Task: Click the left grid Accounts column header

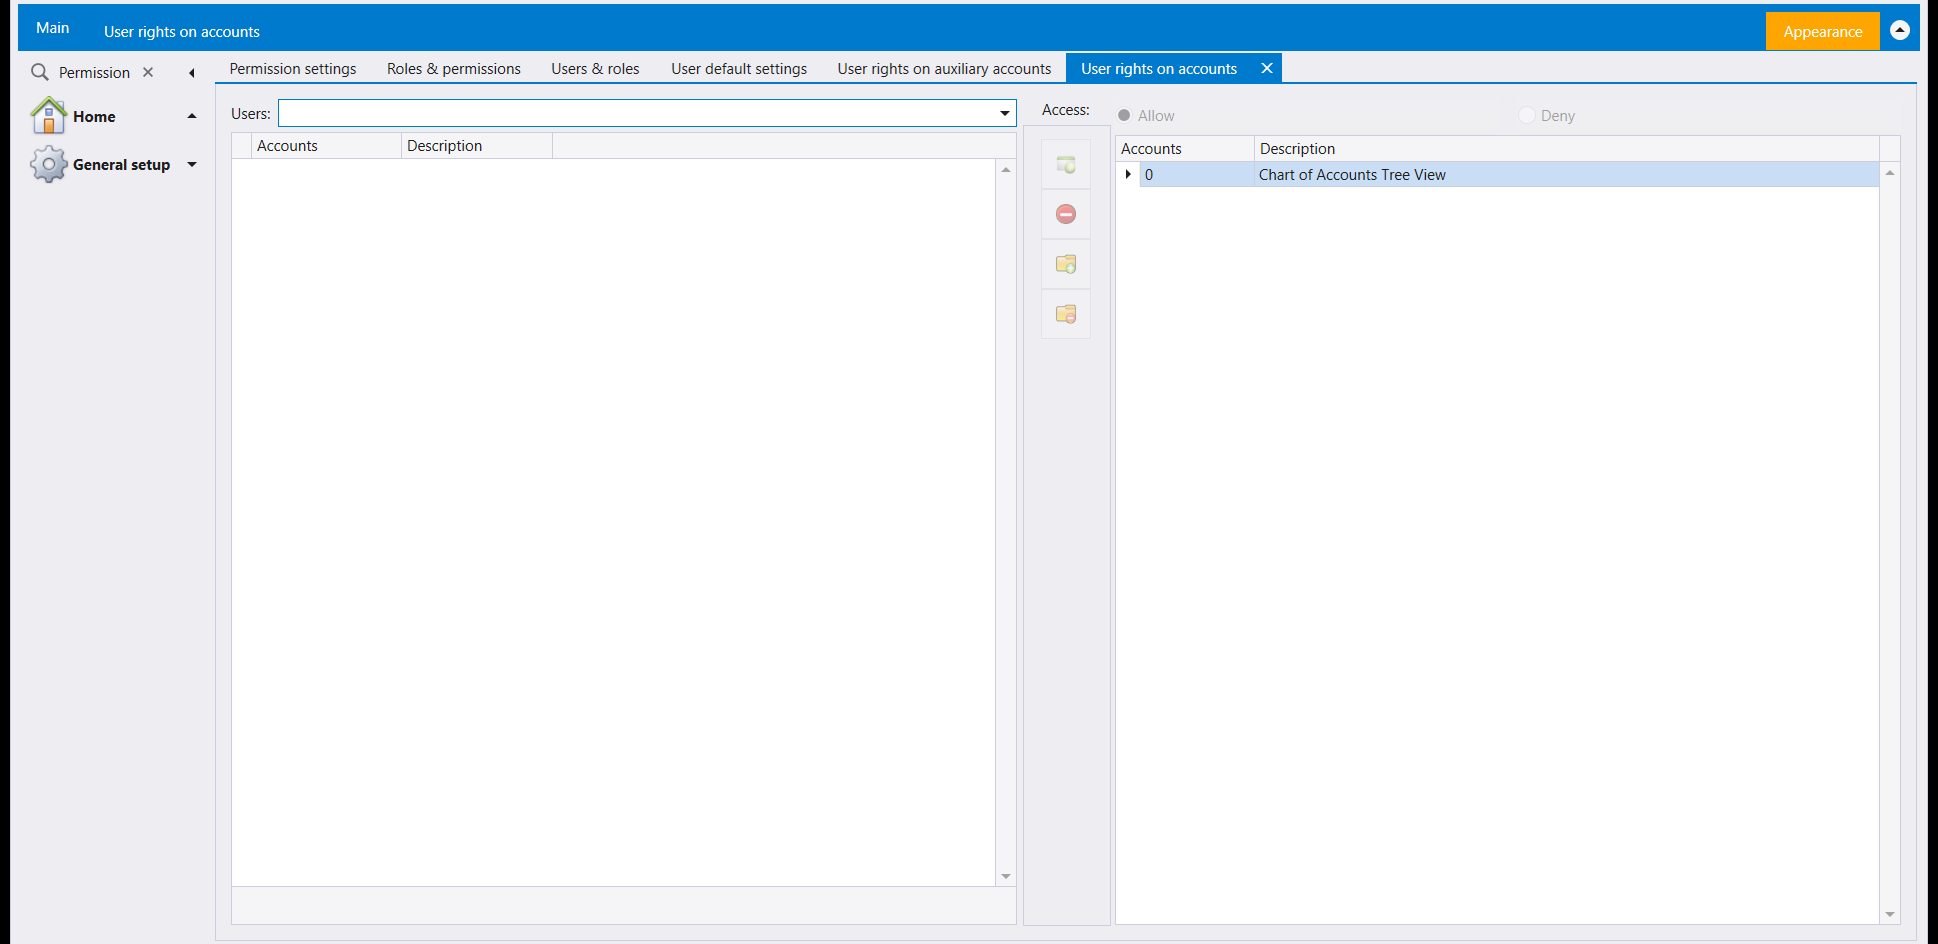Action: (326, 146)
